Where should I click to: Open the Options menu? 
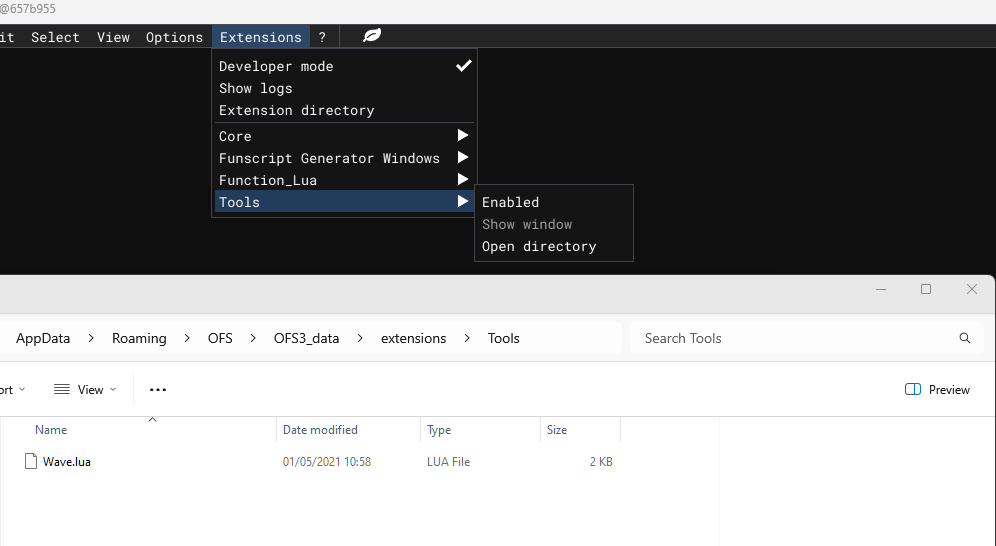(x=174, y=37)
